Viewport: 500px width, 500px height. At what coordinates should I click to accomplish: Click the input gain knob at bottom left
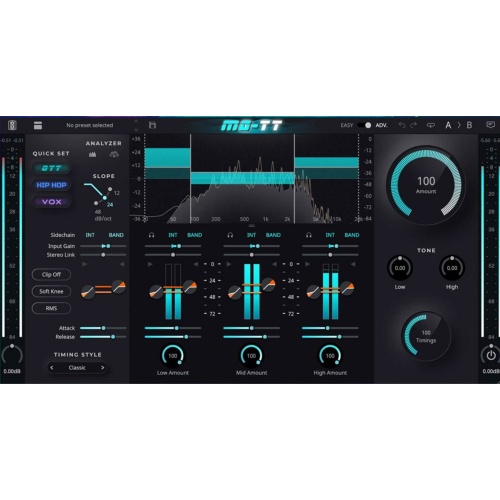tap(12, 355)
